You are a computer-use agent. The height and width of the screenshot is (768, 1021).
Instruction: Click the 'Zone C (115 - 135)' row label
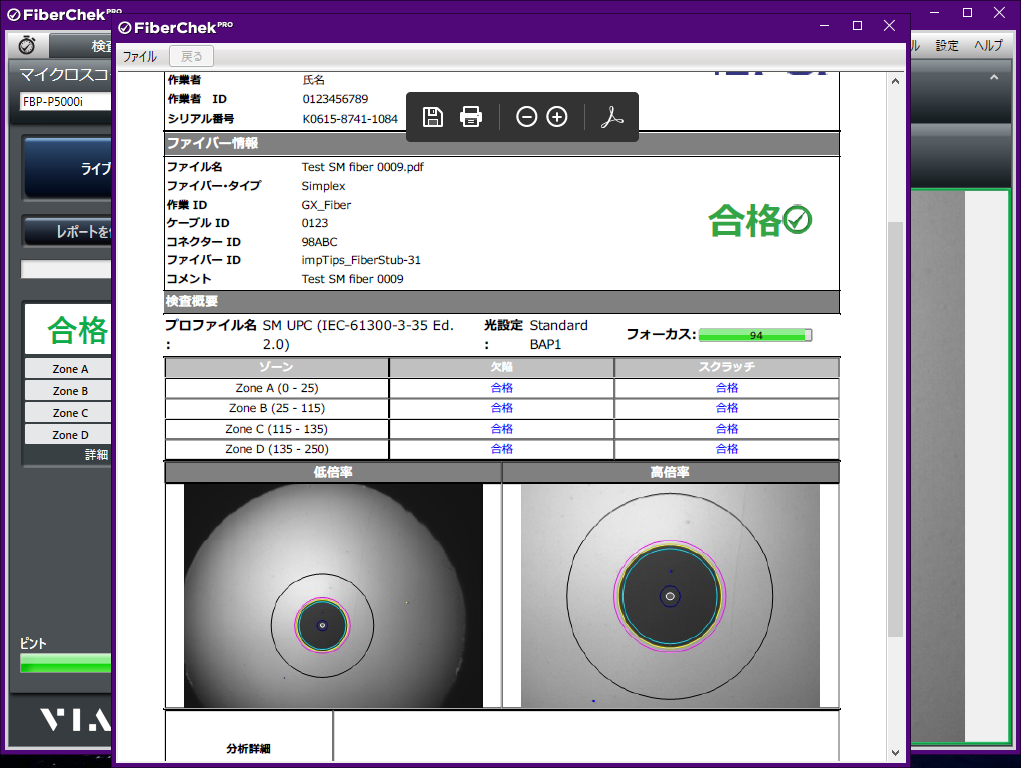click(277, 429)
